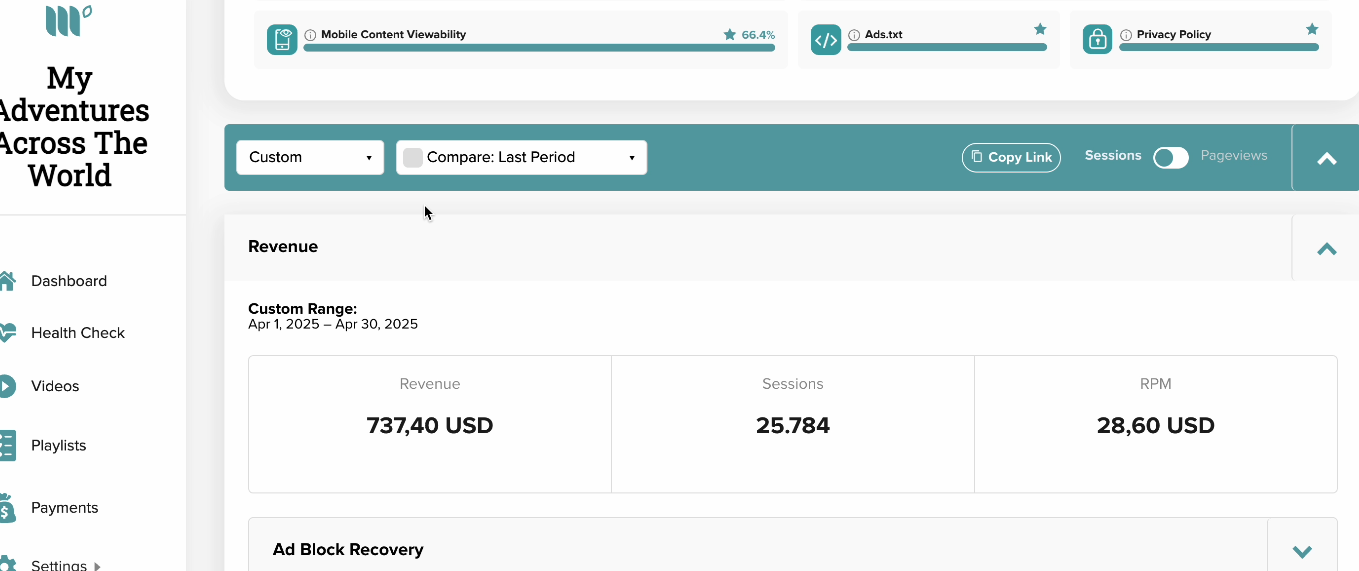Open the Compare: Last Period dropdown arrow
The image size is (1359, 571).
[x=632, y=158]
